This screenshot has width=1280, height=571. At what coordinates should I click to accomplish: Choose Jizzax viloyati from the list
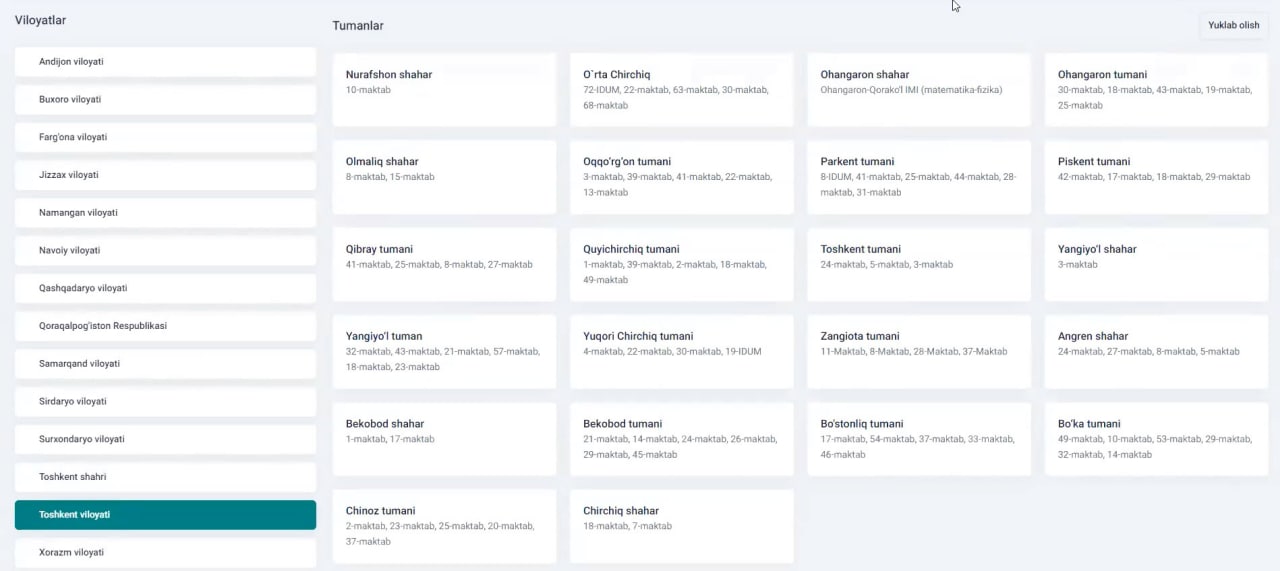[165, 175]
